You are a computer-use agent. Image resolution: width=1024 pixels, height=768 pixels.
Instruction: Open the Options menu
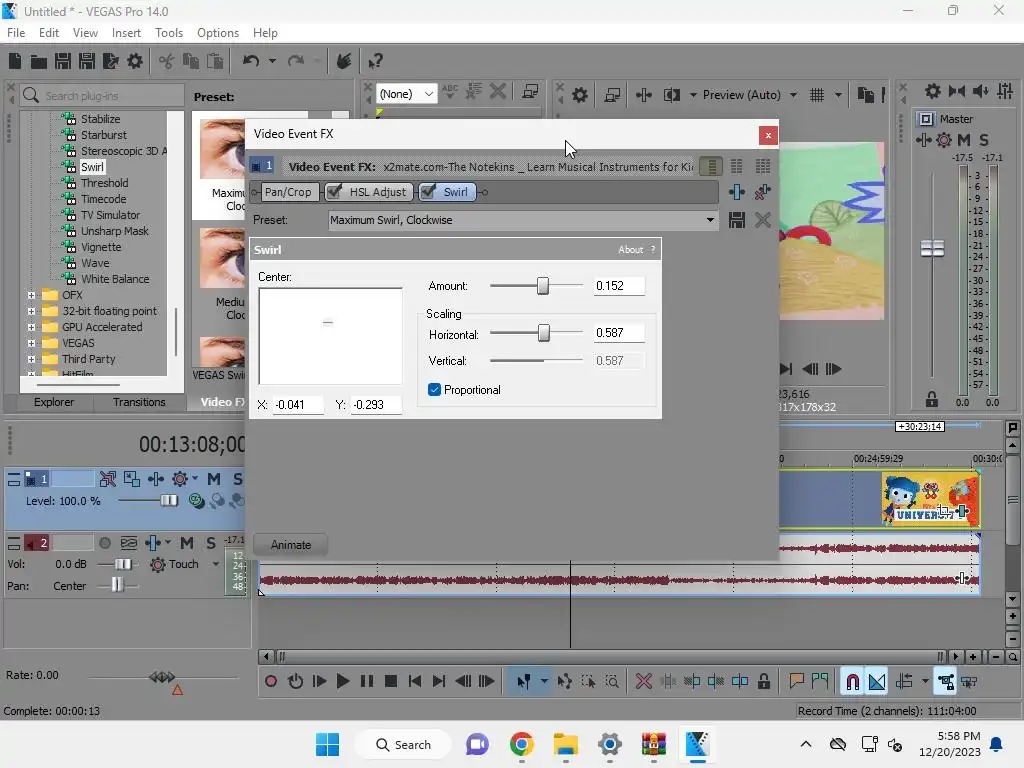tap(217, 33)
